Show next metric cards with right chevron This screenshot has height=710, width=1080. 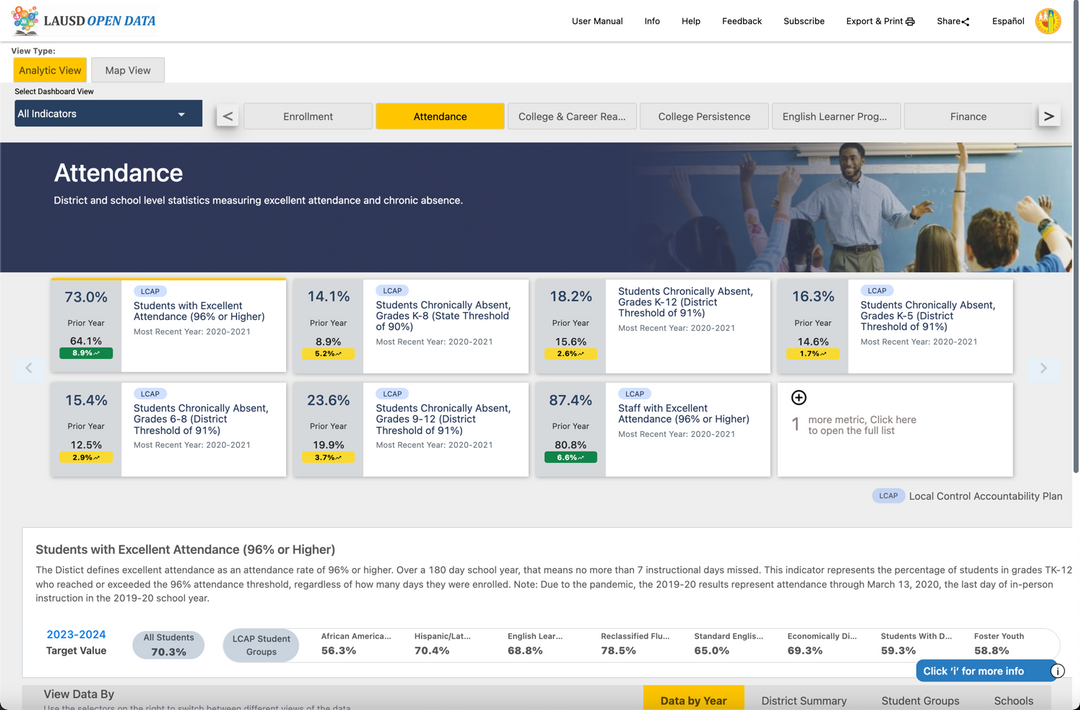[1043, 368]
